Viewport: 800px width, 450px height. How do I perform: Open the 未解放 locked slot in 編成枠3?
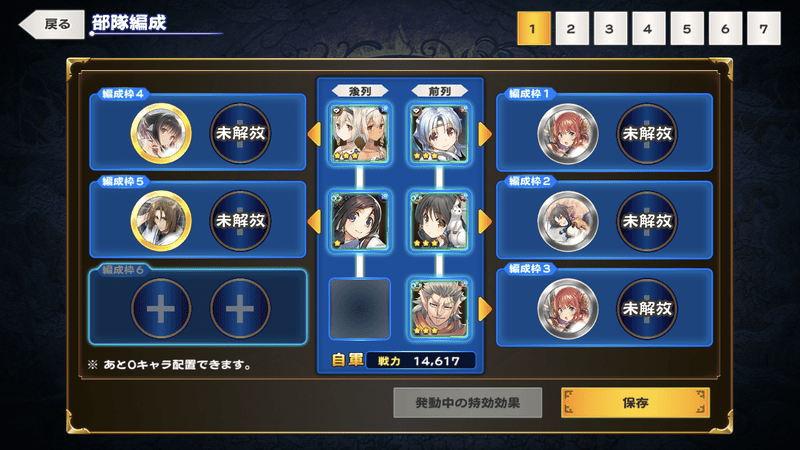click(x=646, y=309)
